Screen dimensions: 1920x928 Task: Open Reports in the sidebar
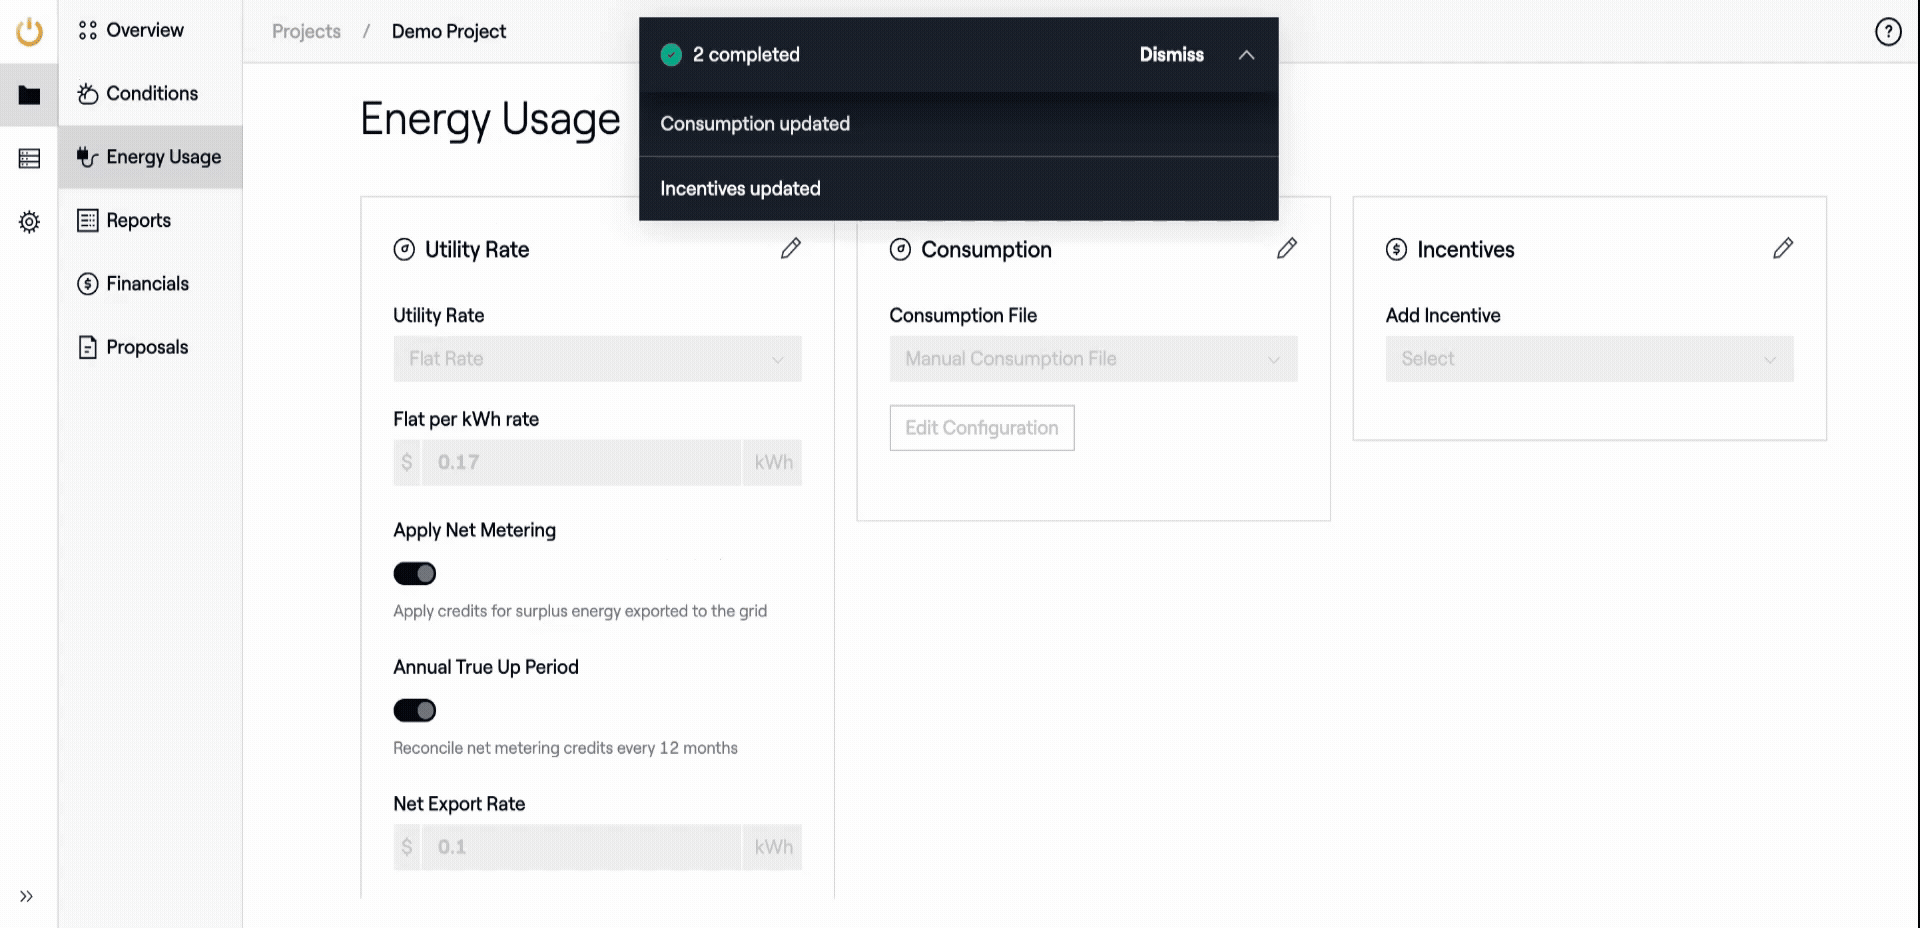pyautogui.click(x=138, y=221)
